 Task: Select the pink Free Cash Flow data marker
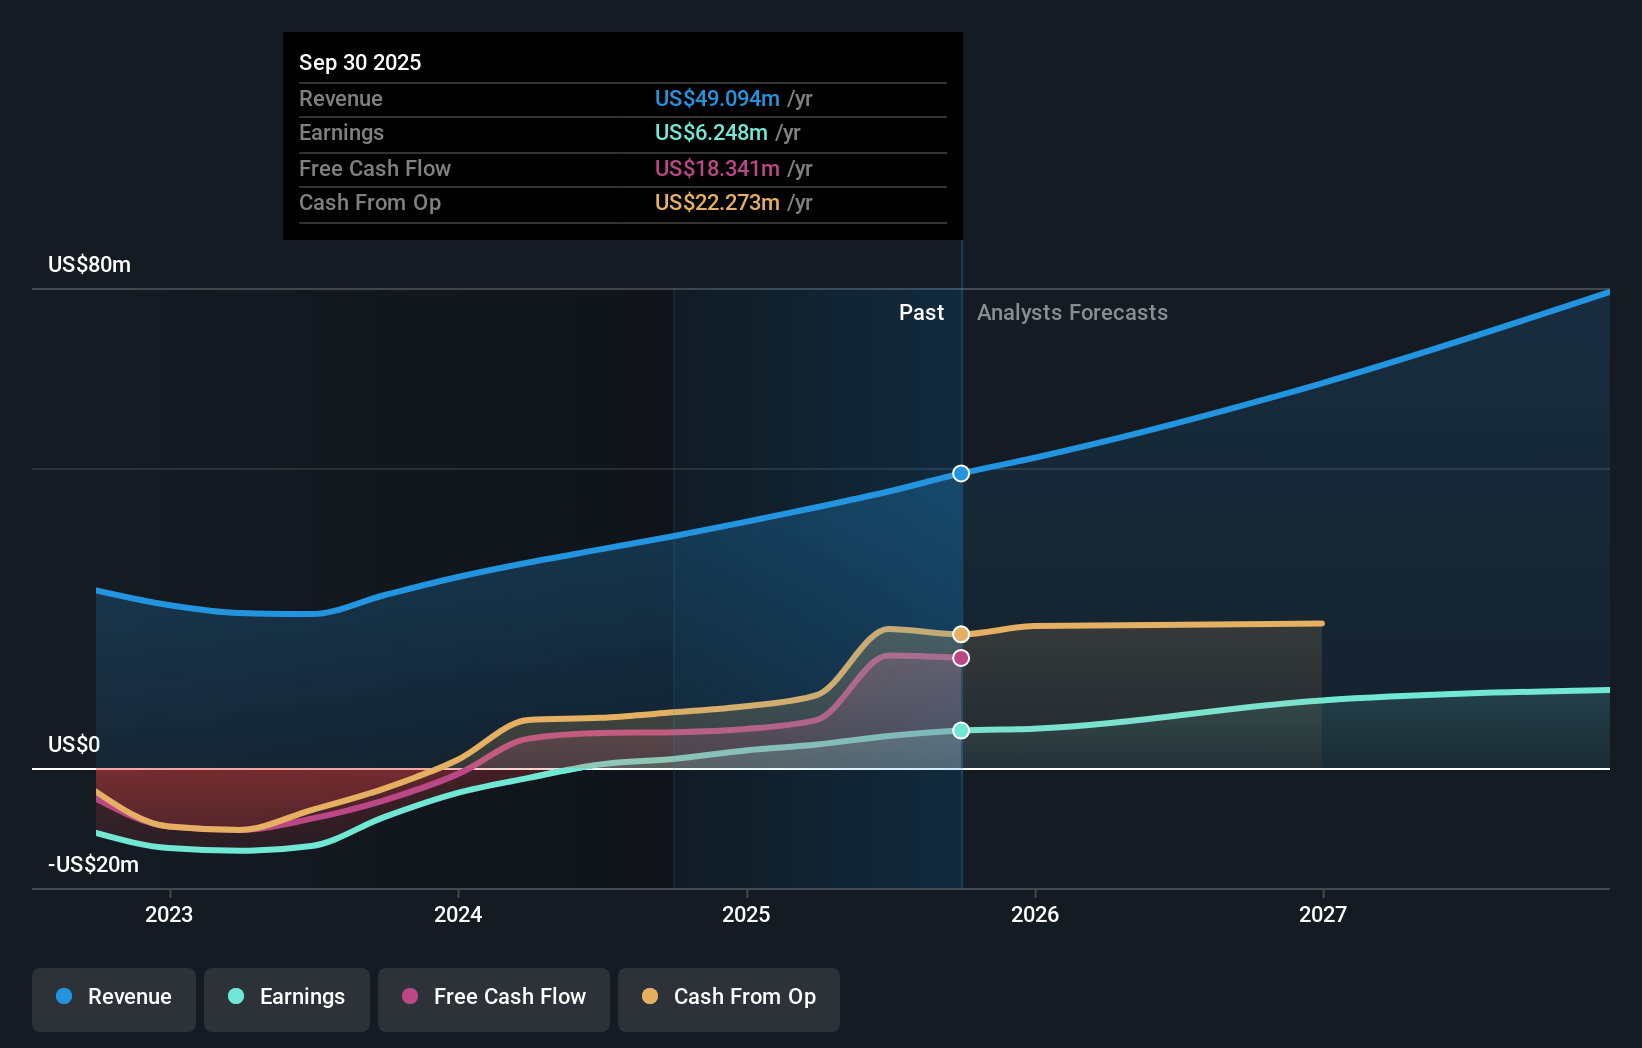(x=961, y=657)
